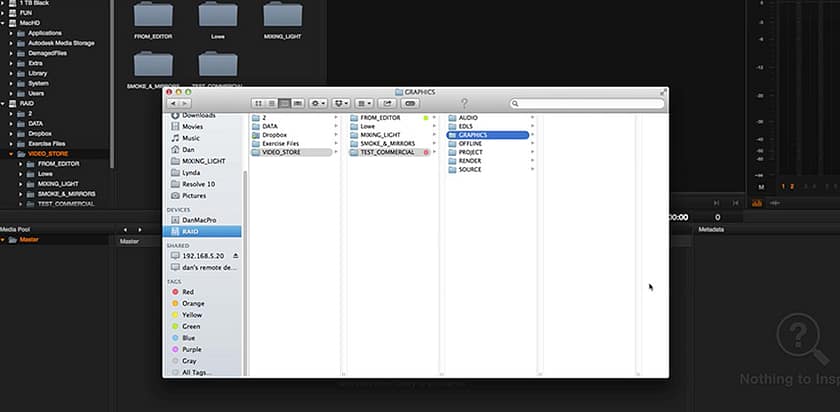Viewport: 840px width, 412px height.
Task: Expand Applications in Resolve tree
Action: 10,33
